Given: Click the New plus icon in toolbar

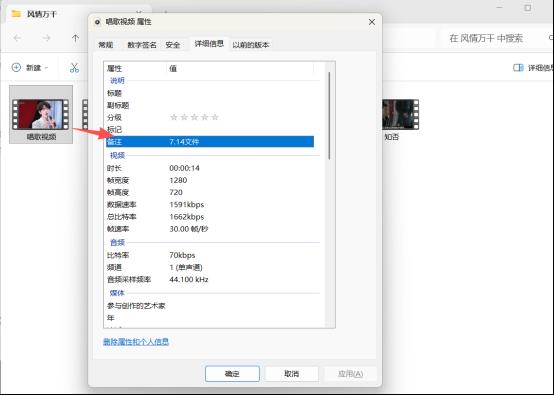Looking at the screenshot, I should (x=16, y=67).
